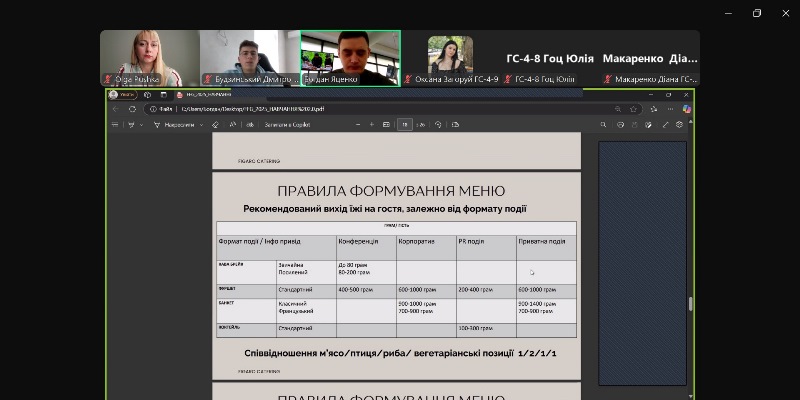Click the Workspaces icon in browser title bar

point(147,94)
